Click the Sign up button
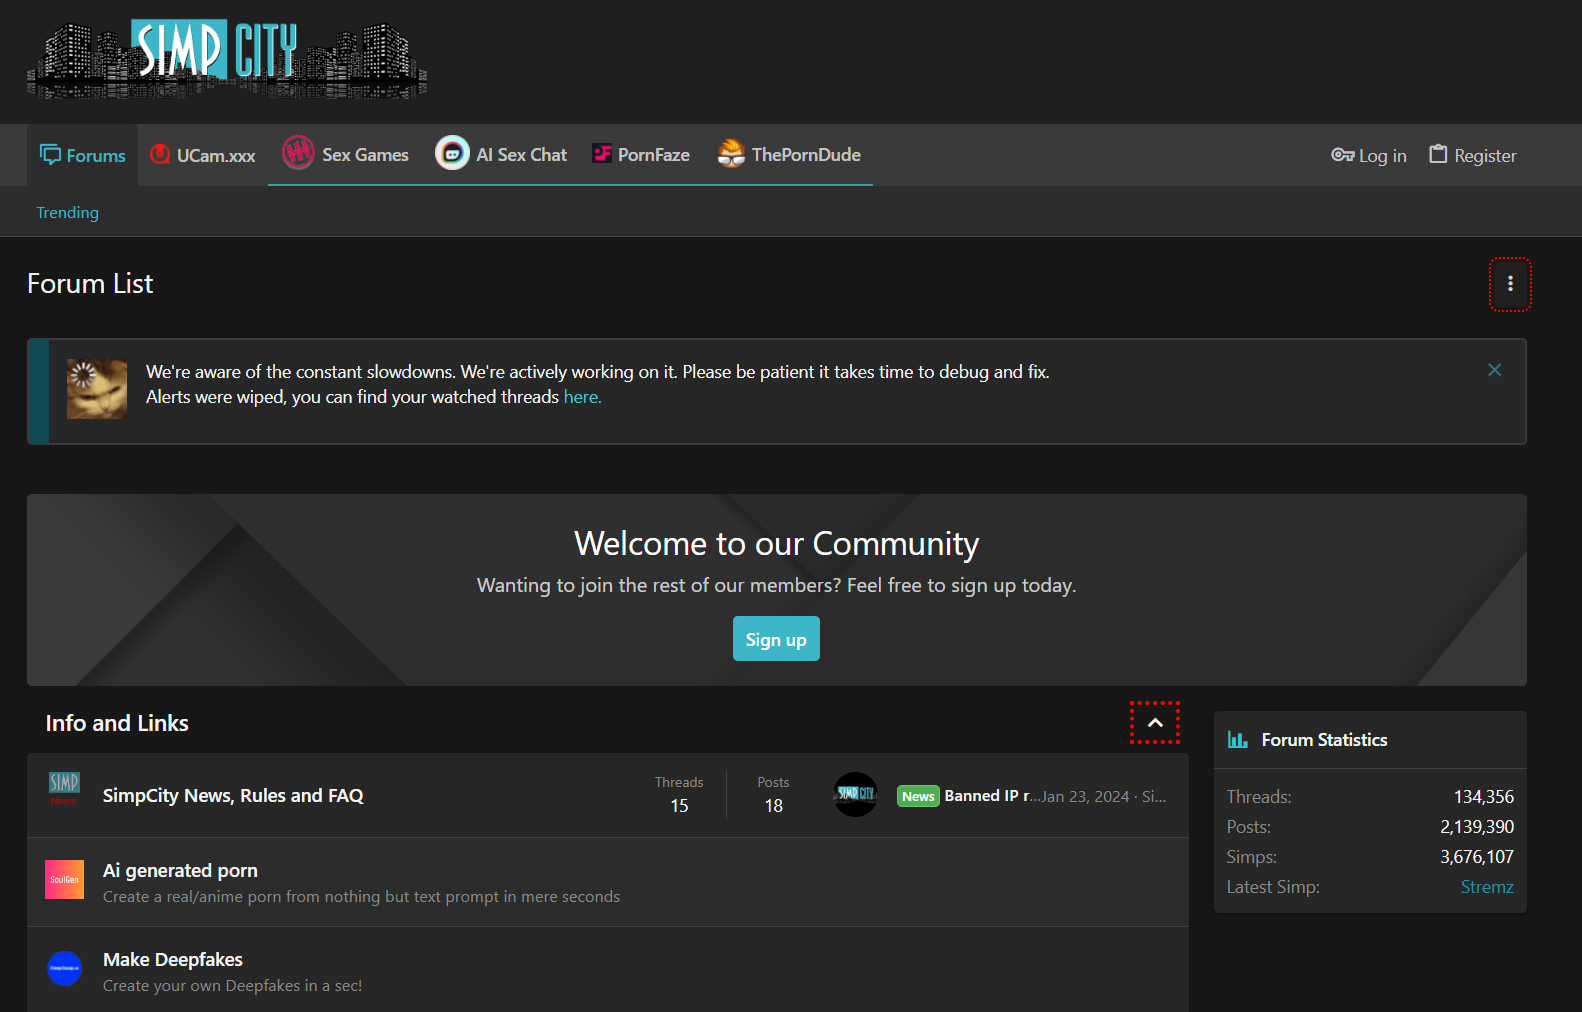Image resolution: width=1582 pixels, height=1012 pixels. (776, 639)
